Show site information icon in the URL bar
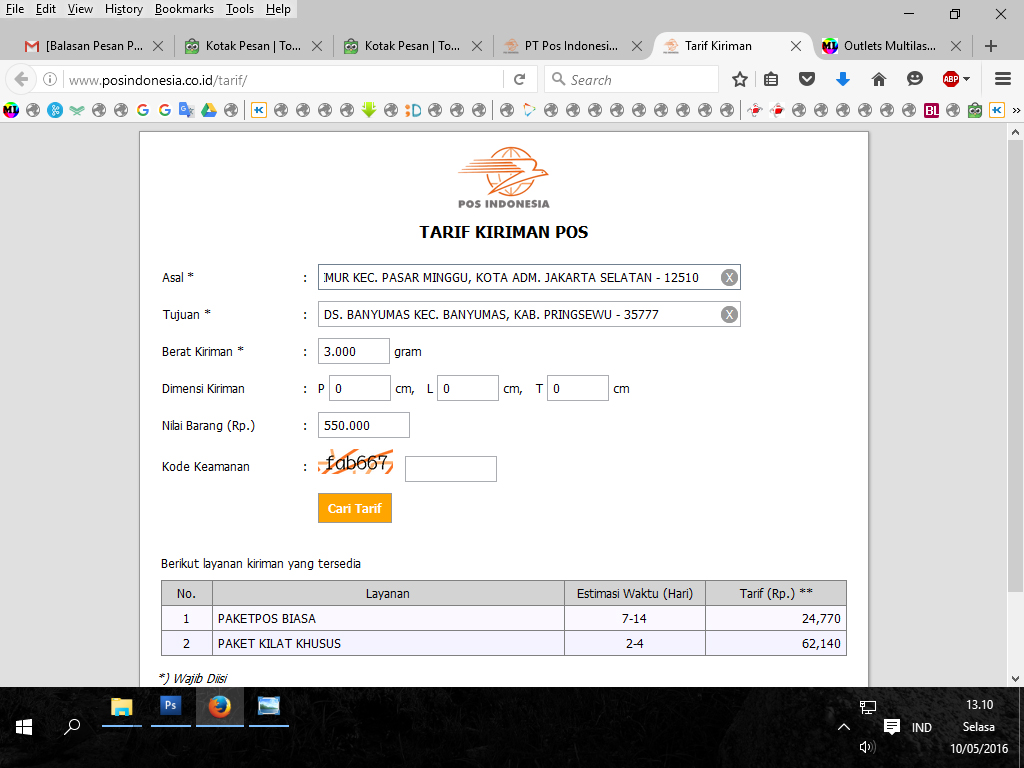Image resolution: width=1024 pixels, height=768 pixels. [x=50, y=80]
